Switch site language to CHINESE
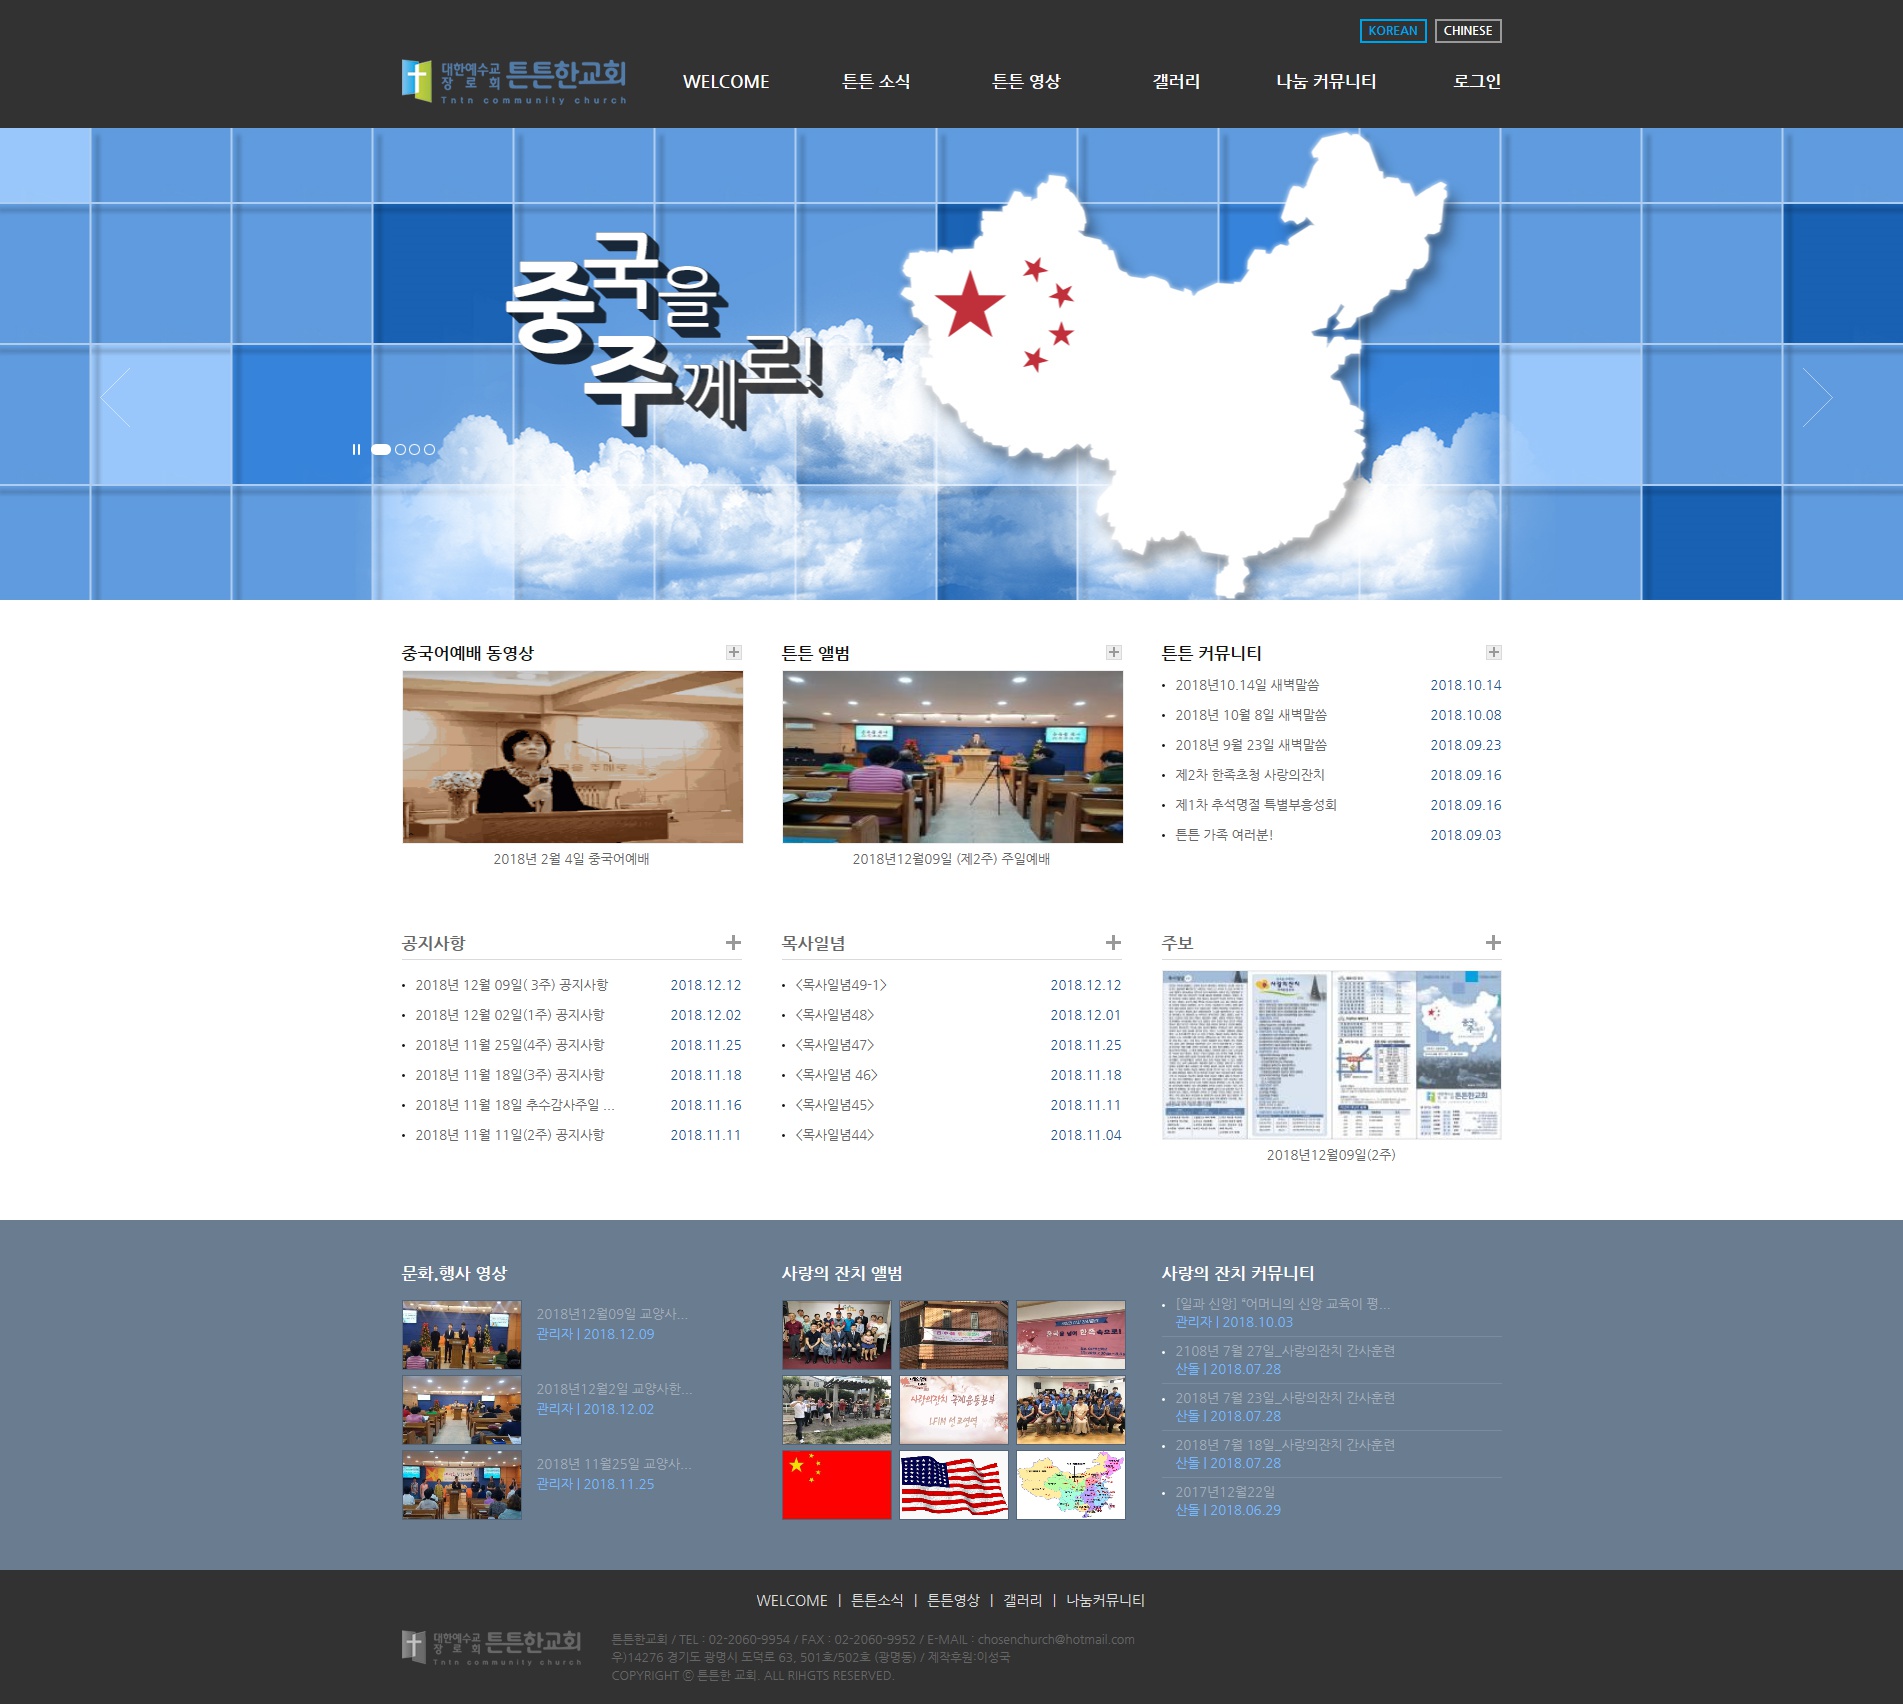 click(x=1467, y=31)
